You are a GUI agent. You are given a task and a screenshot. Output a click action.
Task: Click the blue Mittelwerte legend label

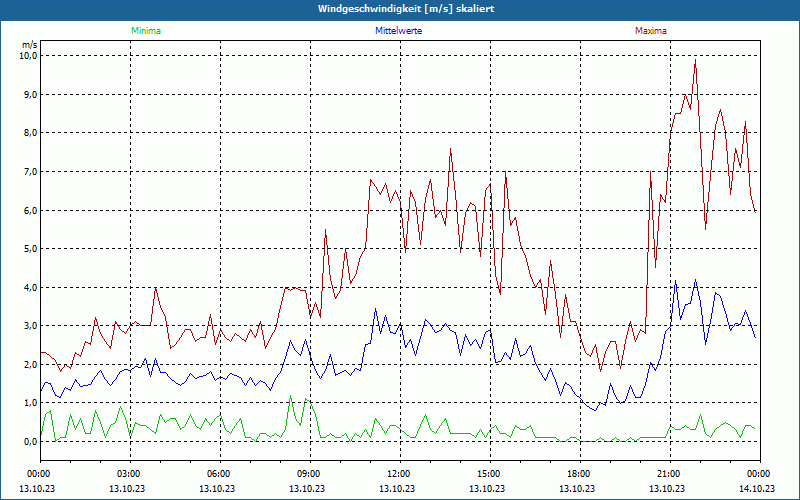398,31
